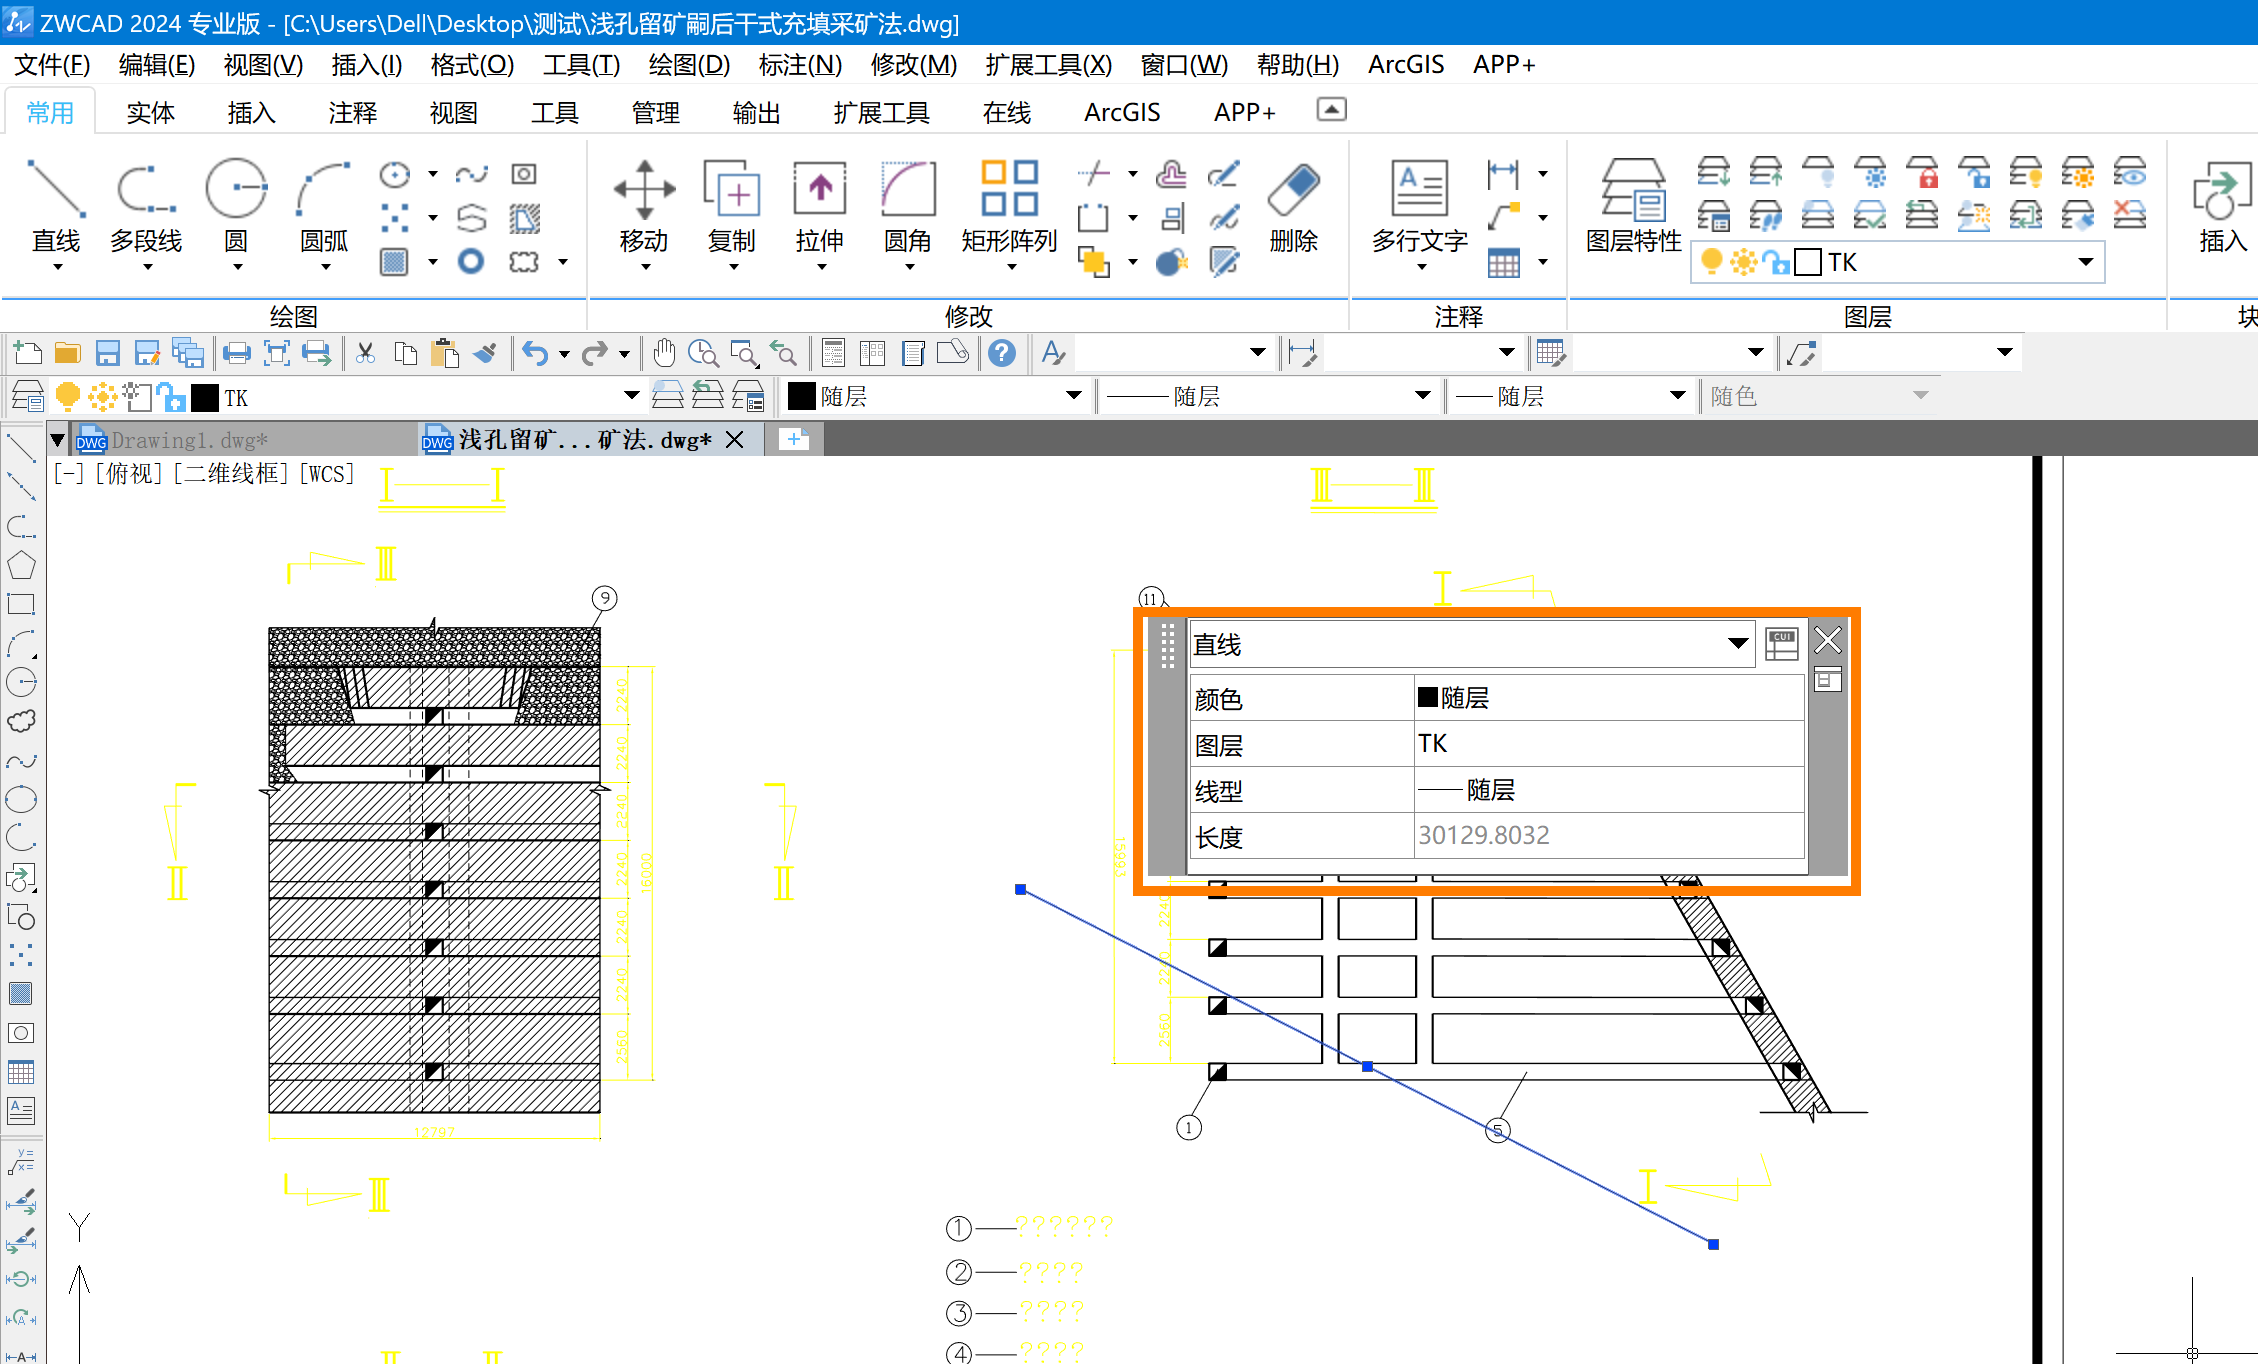Click the 图层 TK value field
Viewport: 2258px width, 1364px height.
(x=1609, y=743)
